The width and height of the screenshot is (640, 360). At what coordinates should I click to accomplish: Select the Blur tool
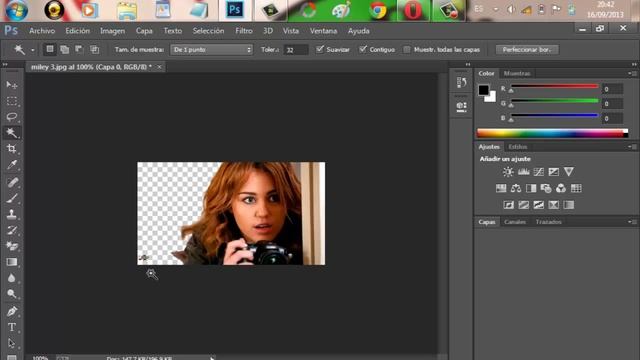pyautogui.click(x=11, y=278)
